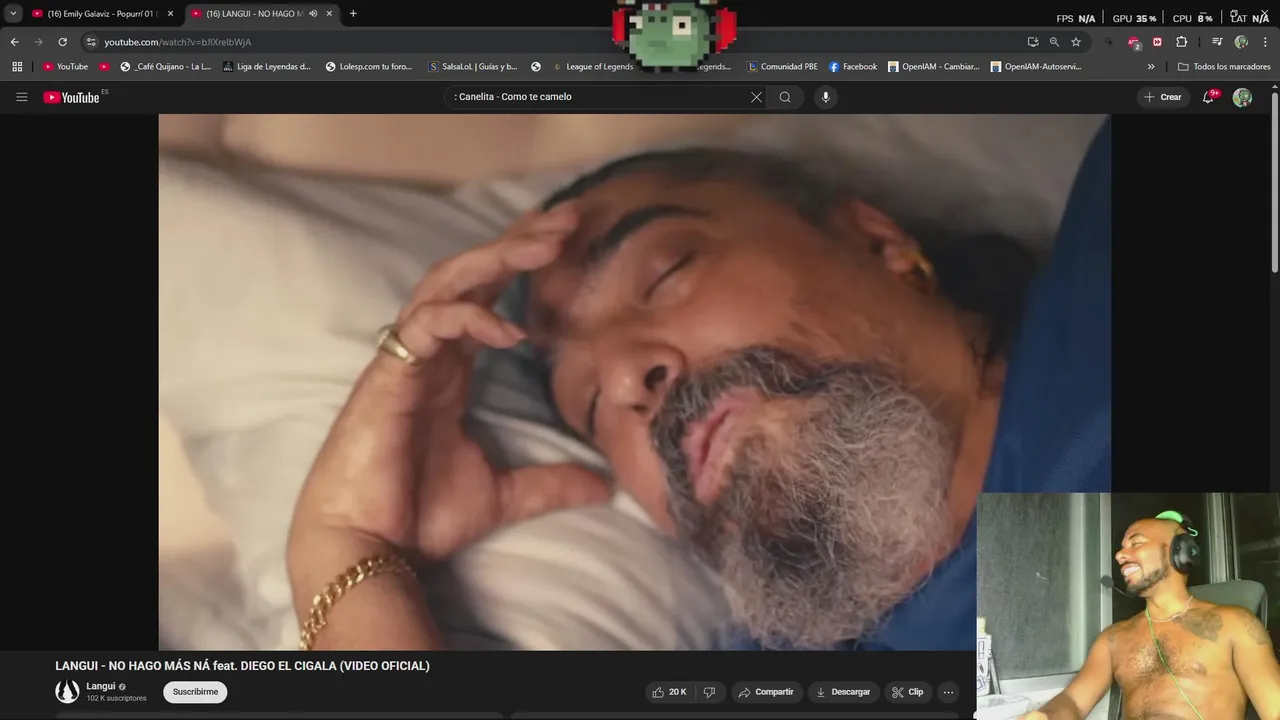Open the unlabeled red icon bookmark after YouTube
Screen dimensions: 1280x720
tap(104, 67)
